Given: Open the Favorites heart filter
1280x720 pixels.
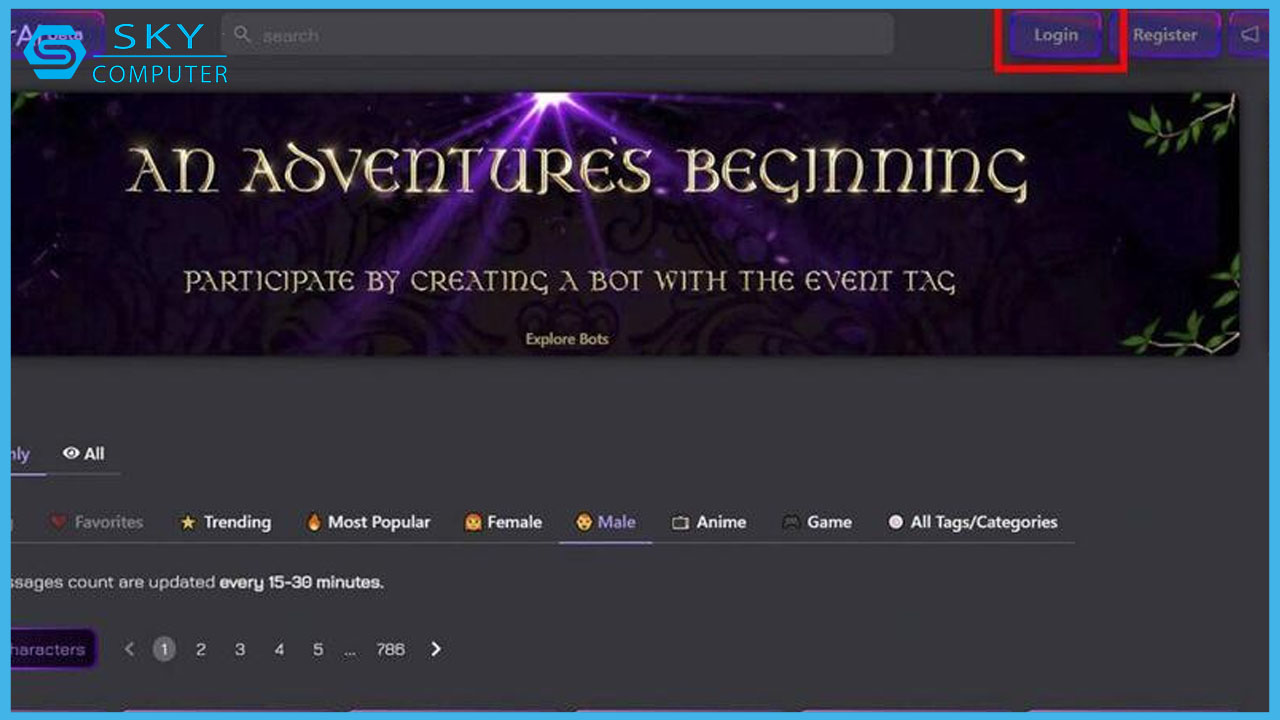Looking at the screenshot, I should (x=97, y=522).
